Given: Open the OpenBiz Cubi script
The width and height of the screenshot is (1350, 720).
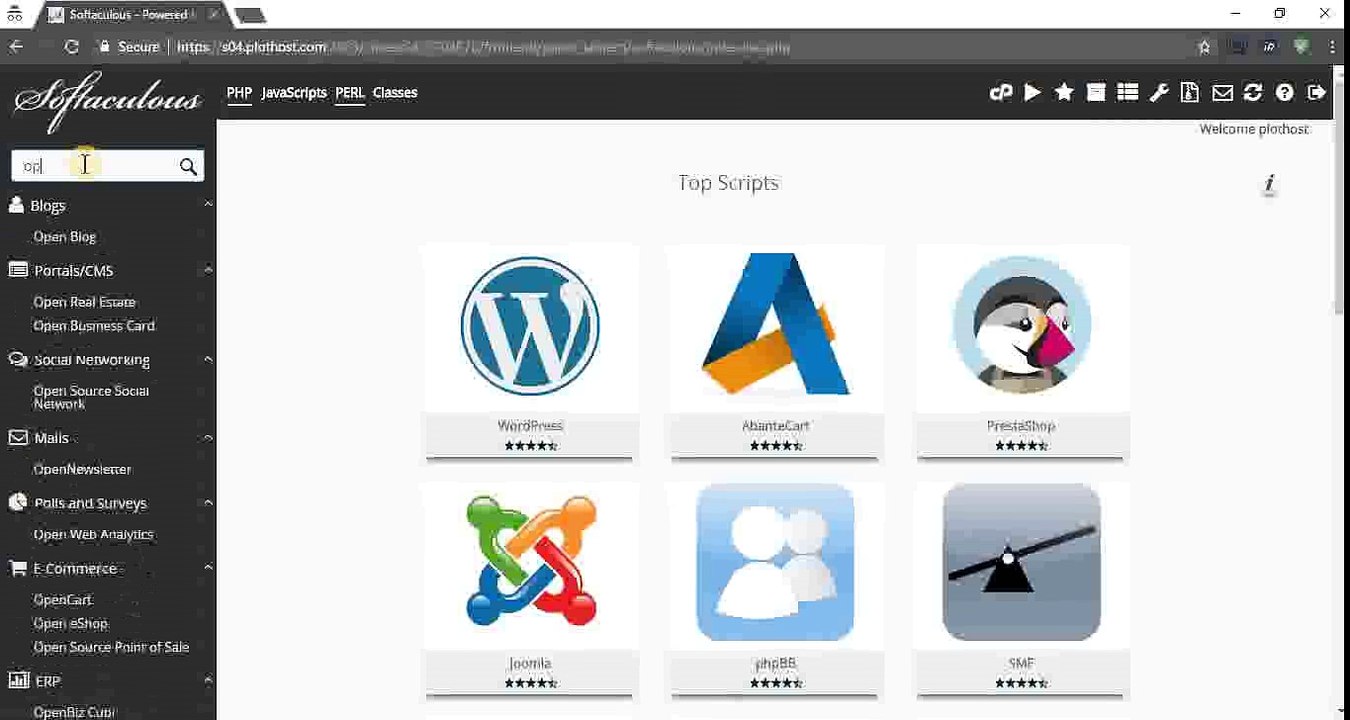Looking at the screenshot, I should pyautogui.click(x=74, y=712).
